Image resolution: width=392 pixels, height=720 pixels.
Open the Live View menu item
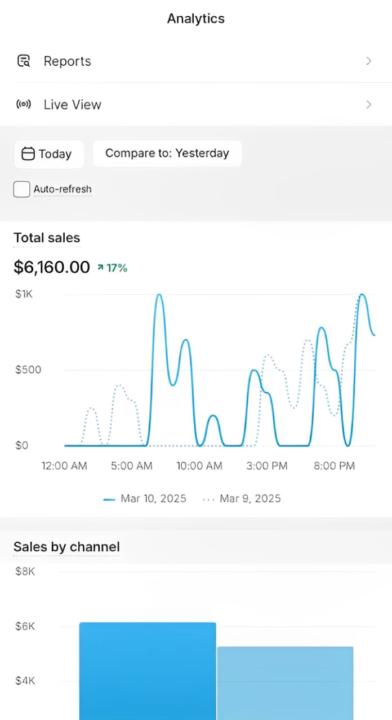[196, 105]
